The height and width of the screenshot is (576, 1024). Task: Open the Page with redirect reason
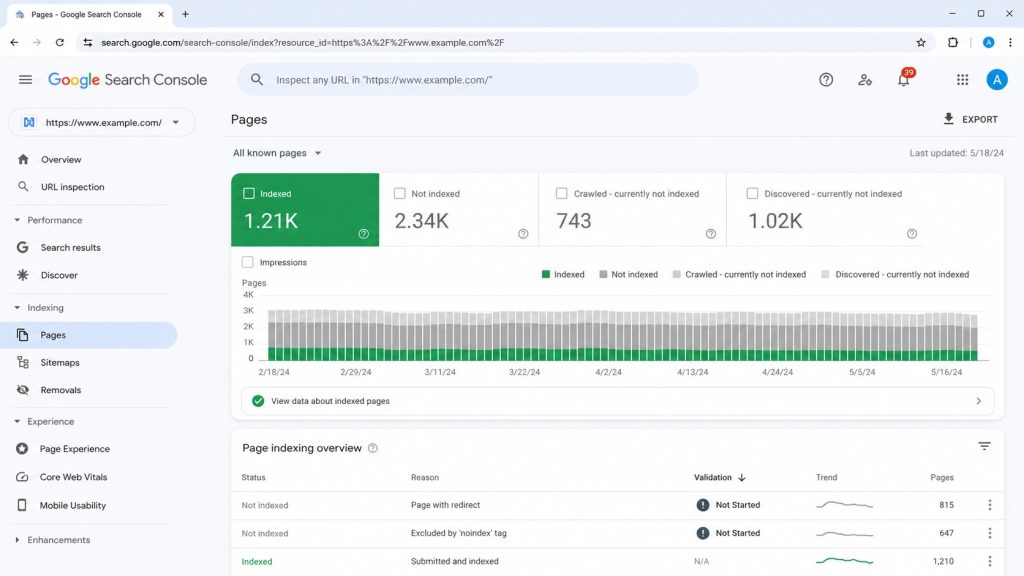click(x=445, y=505)
